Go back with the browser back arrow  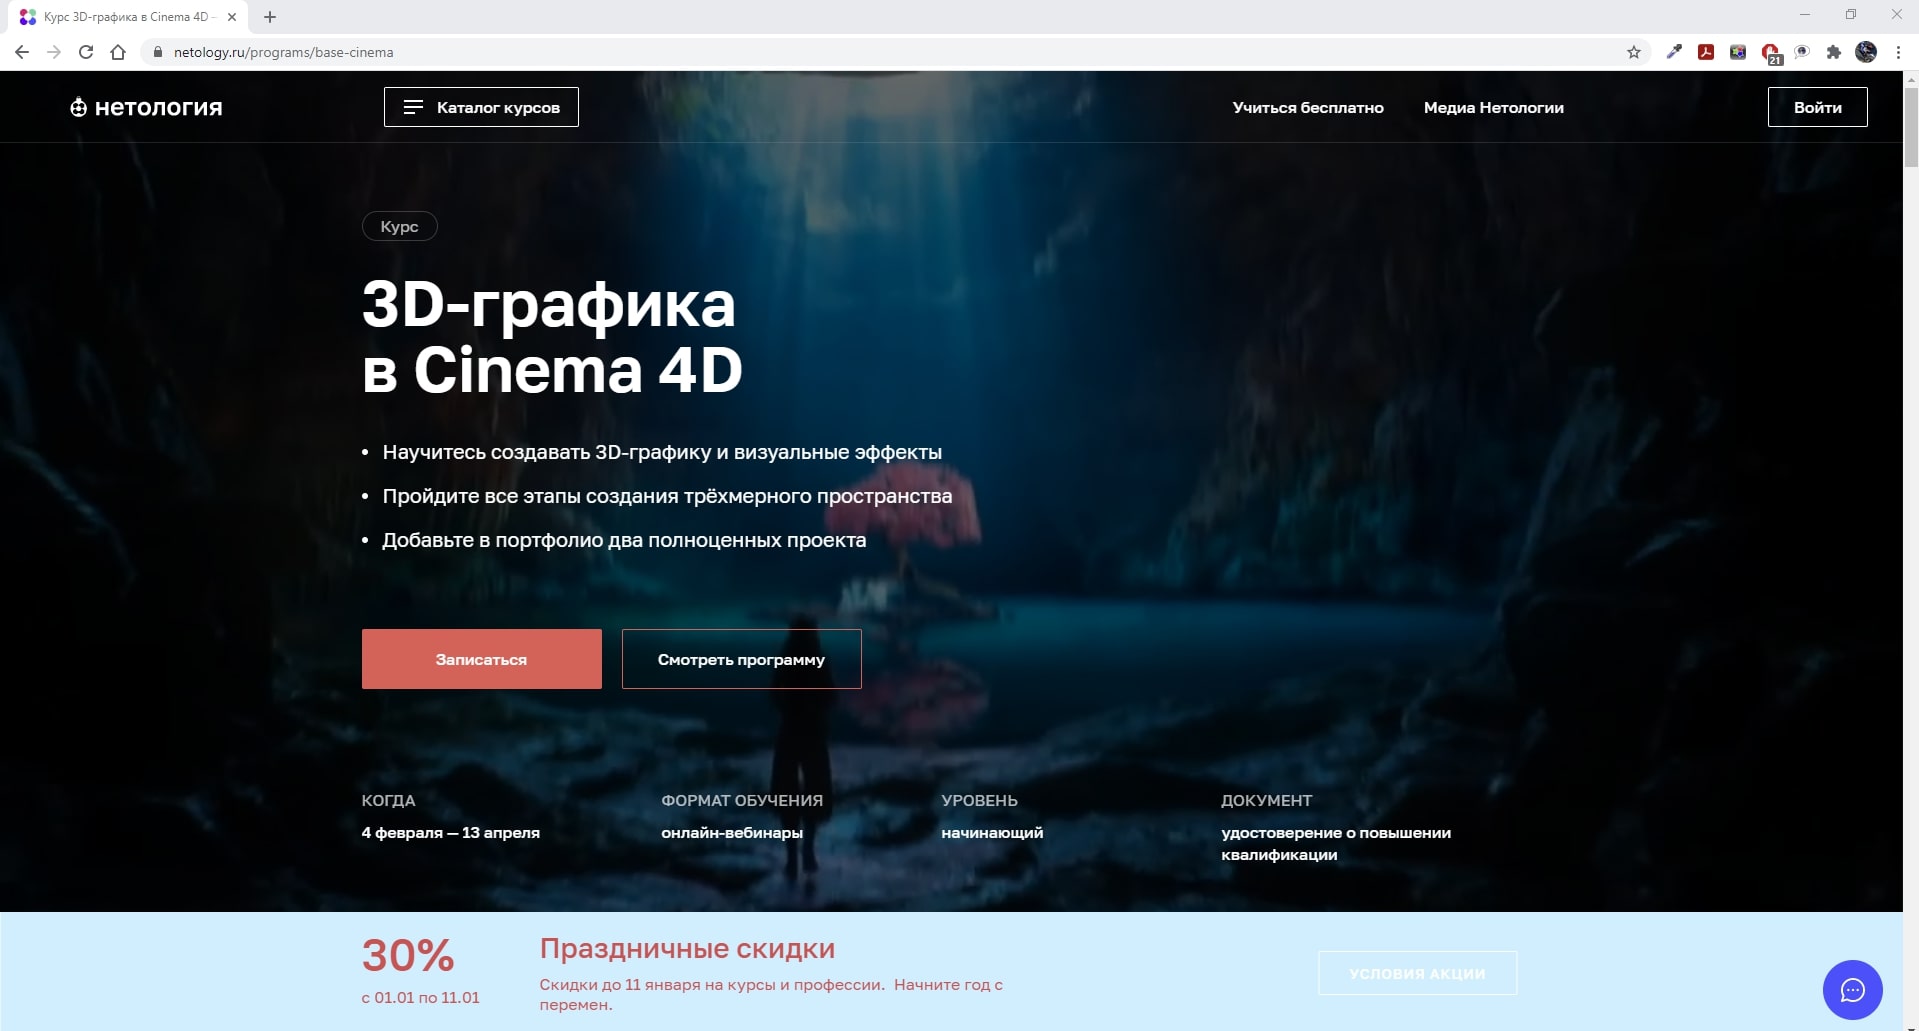tap(22, 52)
